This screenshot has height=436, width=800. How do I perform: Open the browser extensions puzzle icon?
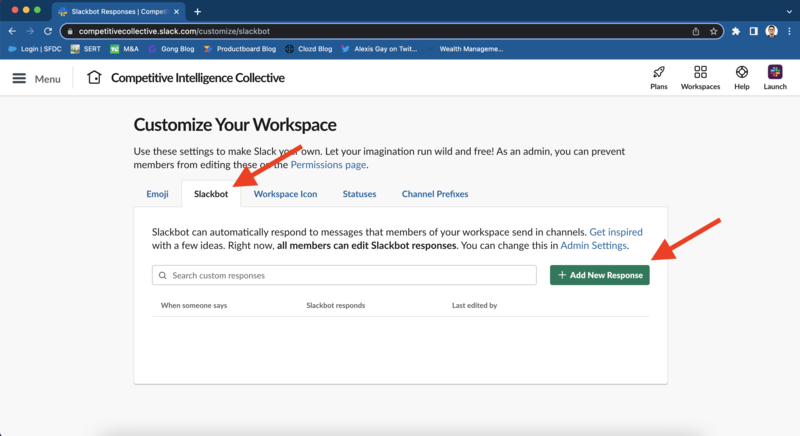click(736, 31)
